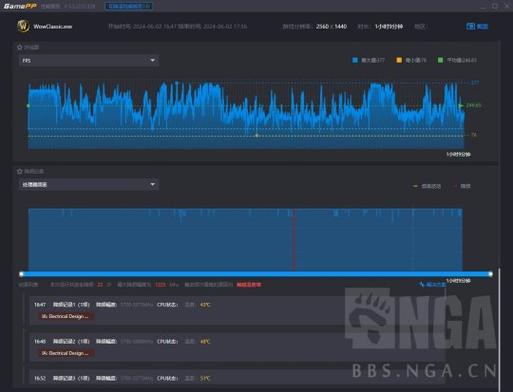
Task: Click the 42°C temperature in first record
Action: 205,305
